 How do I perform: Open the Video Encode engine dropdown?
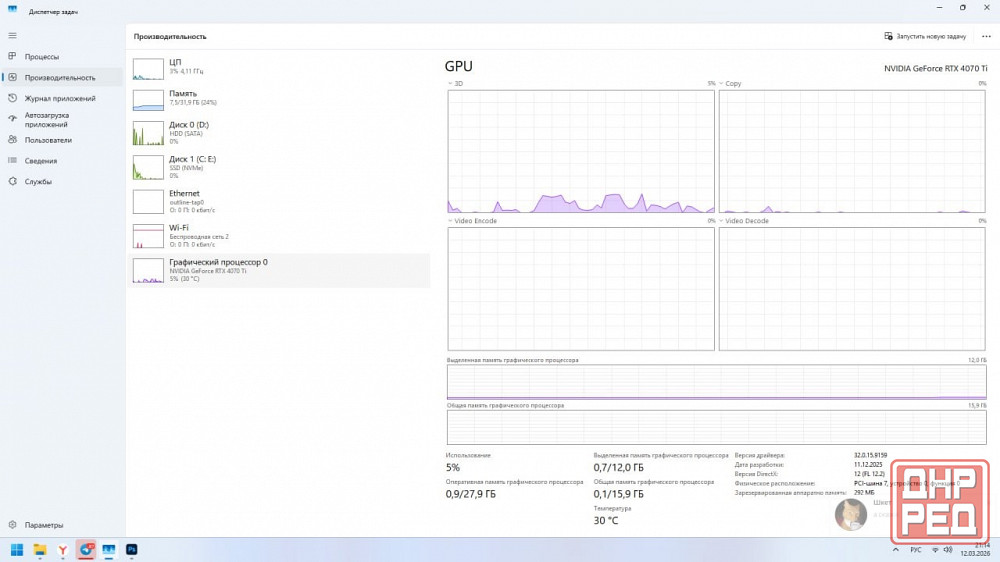click(451, 221)
